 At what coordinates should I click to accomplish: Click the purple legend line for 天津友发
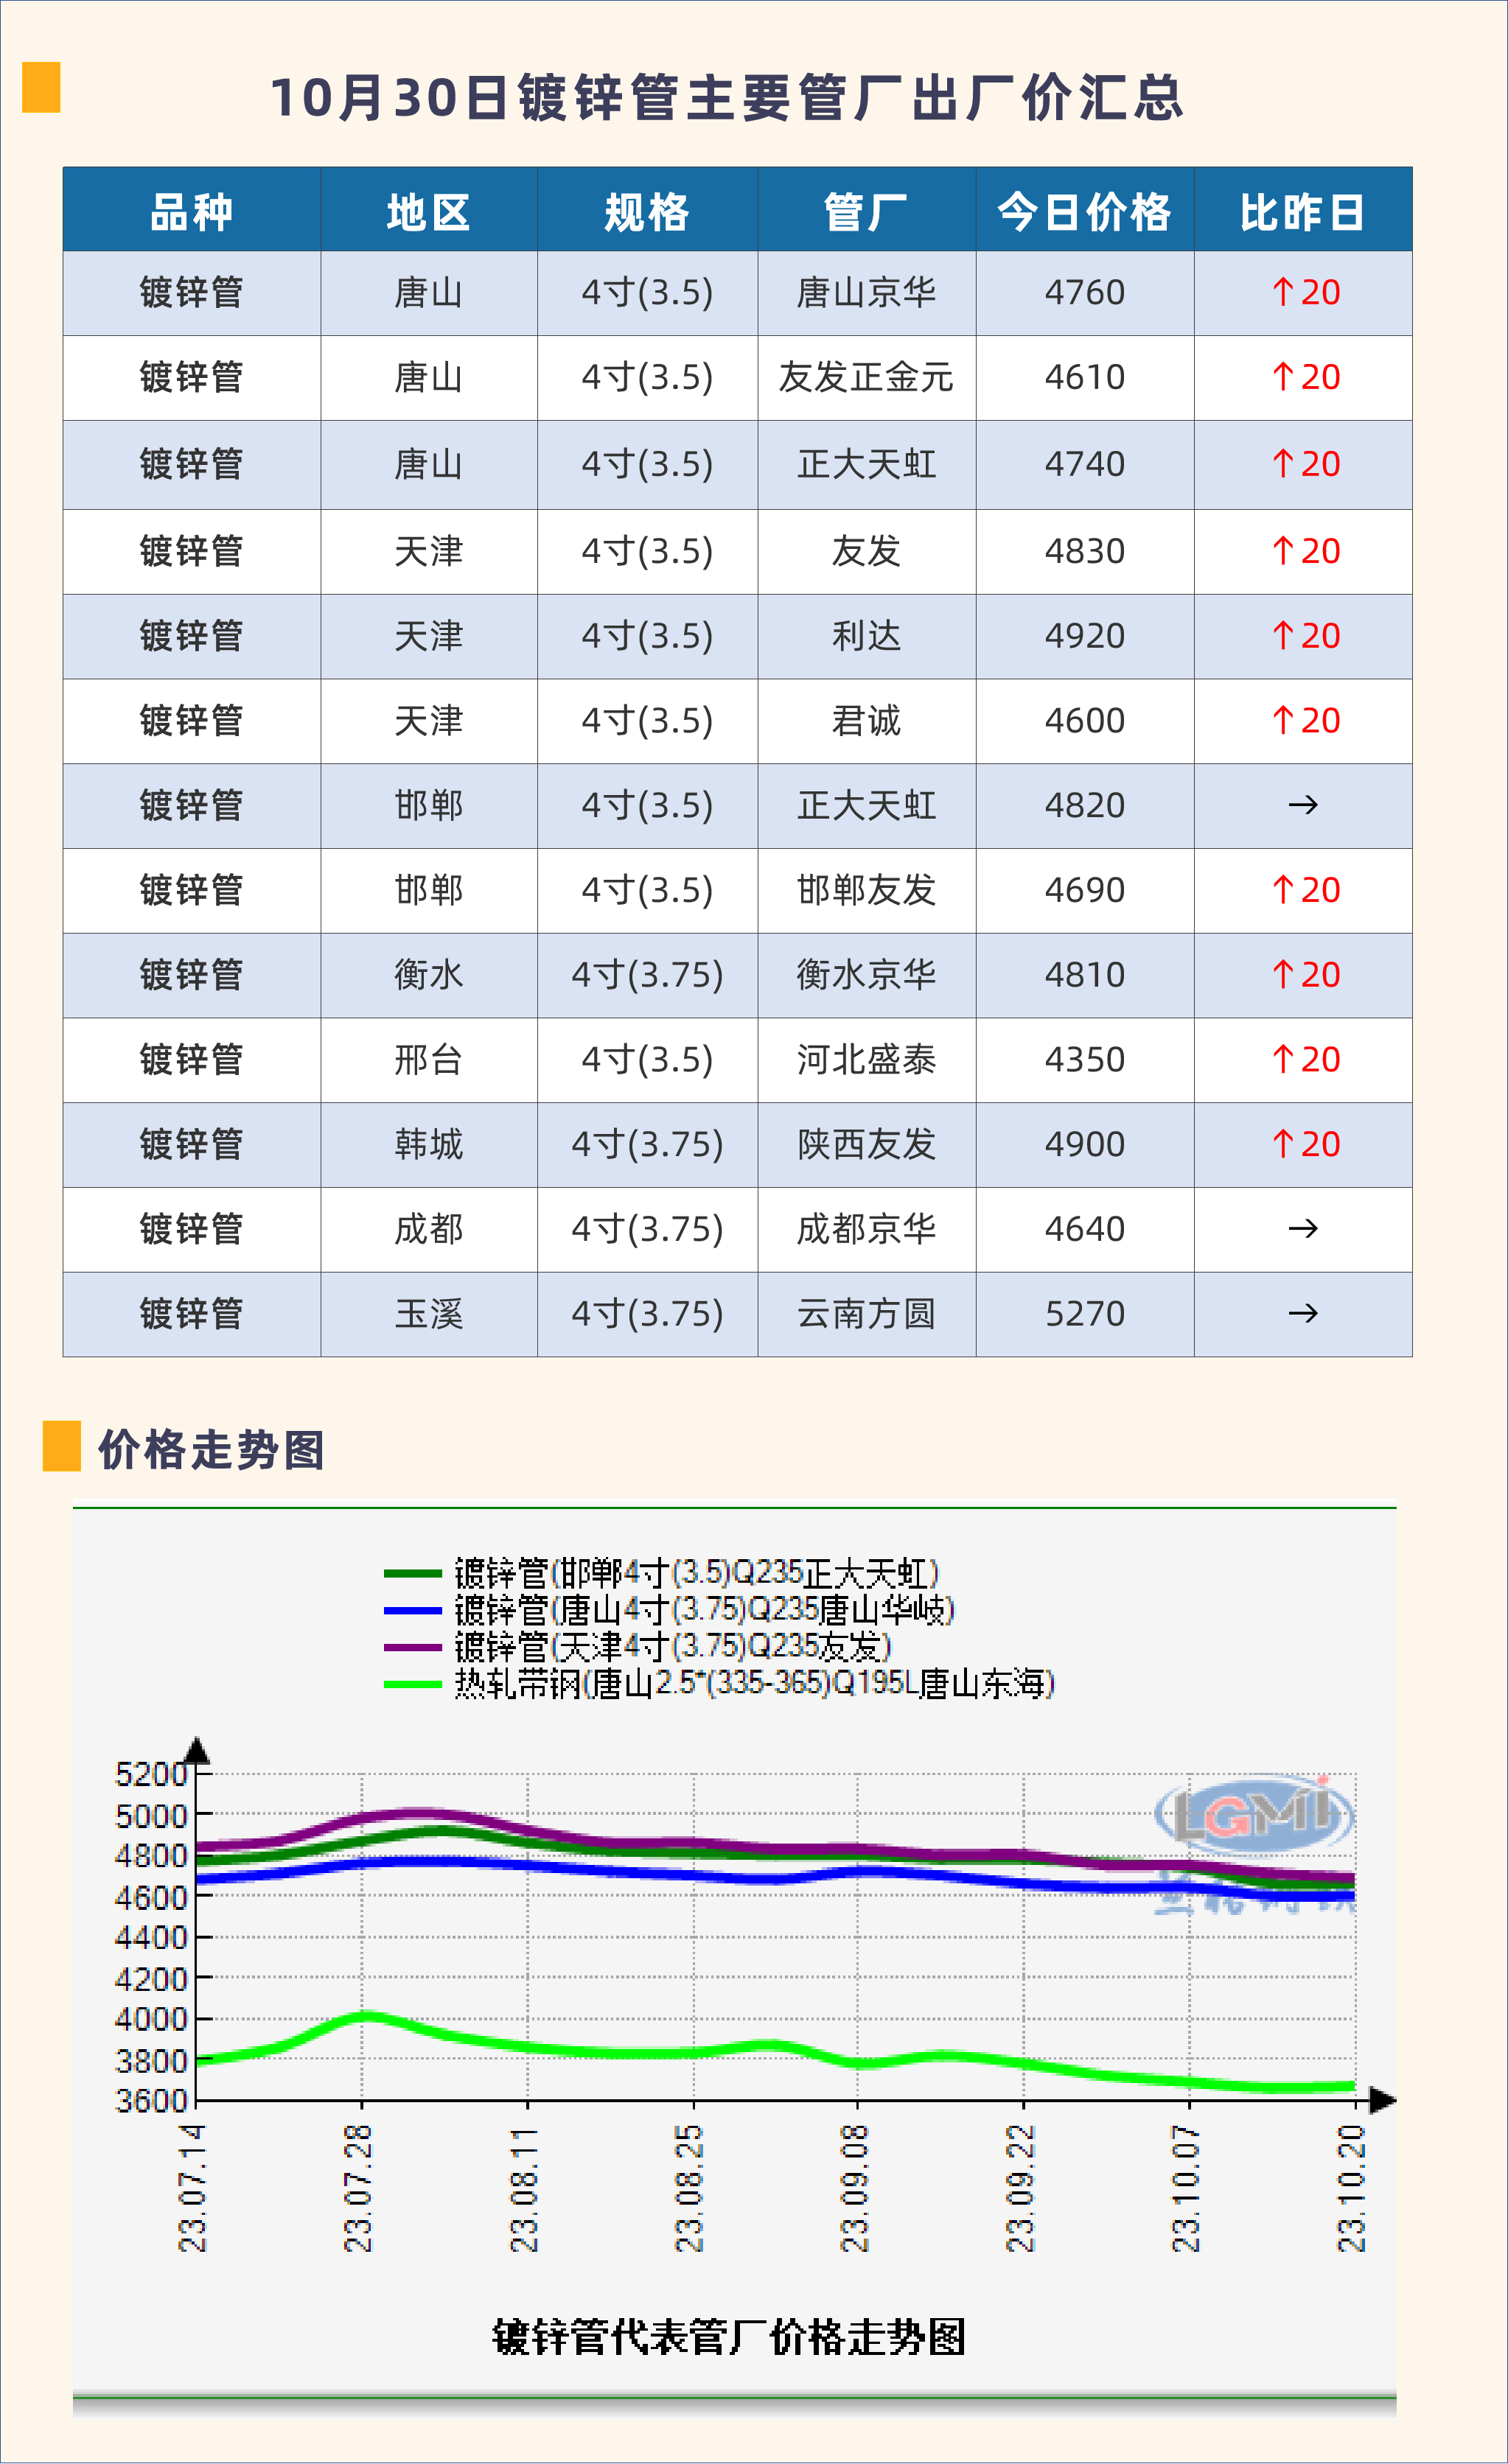pyautogui.click(x=413, y=1647)
